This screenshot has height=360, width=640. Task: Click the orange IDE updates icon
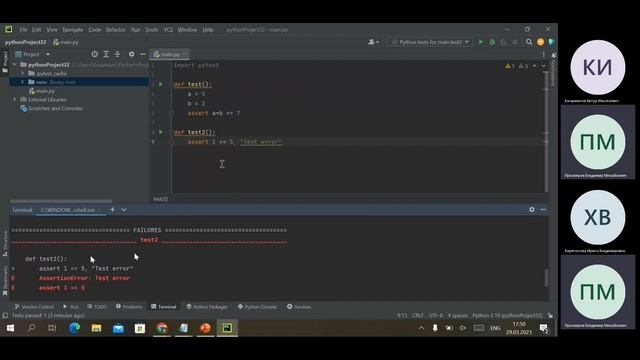click(540, 42)
